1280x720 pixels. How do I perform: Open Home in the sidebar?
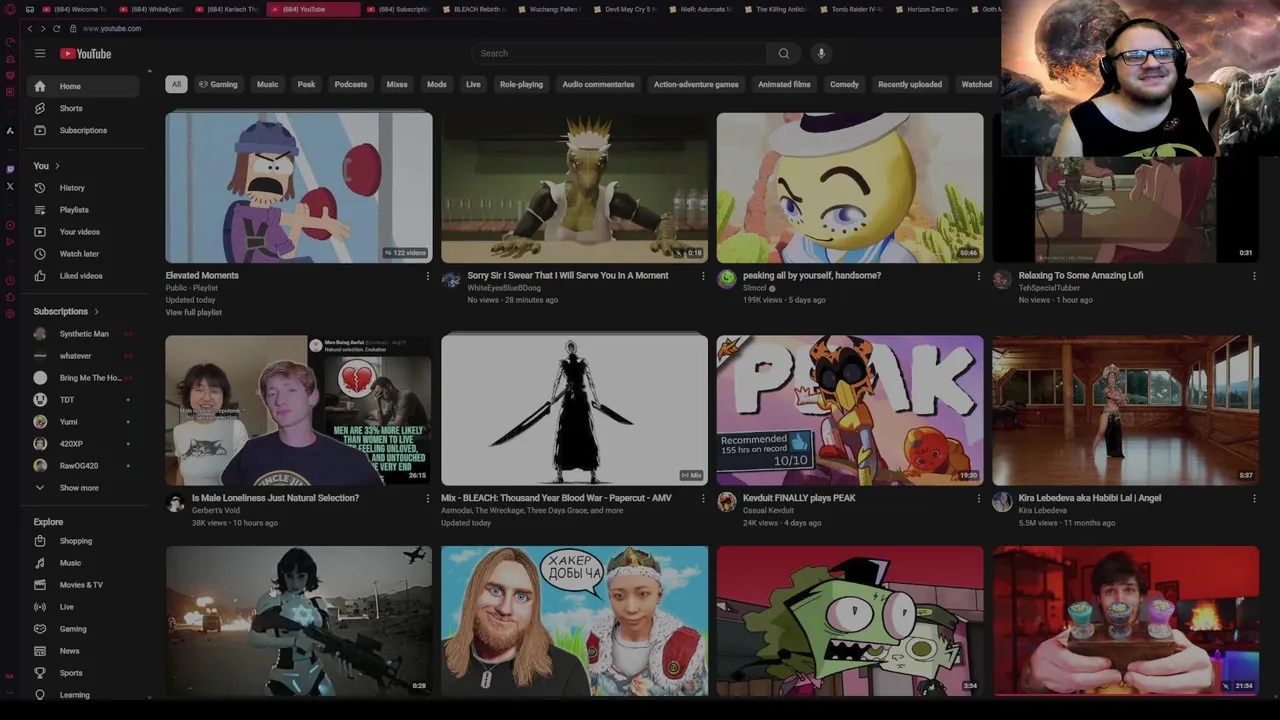[x=83, y=86]
